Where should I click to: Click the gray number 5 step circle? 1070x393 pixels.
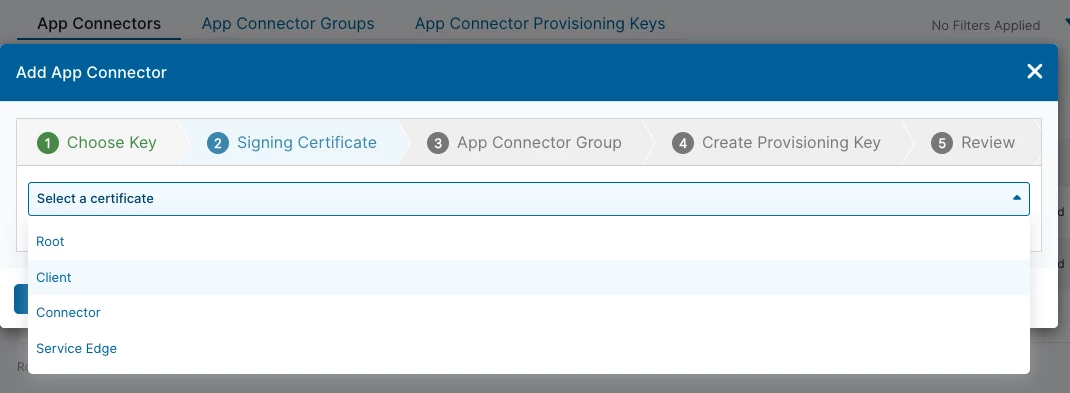942,143
